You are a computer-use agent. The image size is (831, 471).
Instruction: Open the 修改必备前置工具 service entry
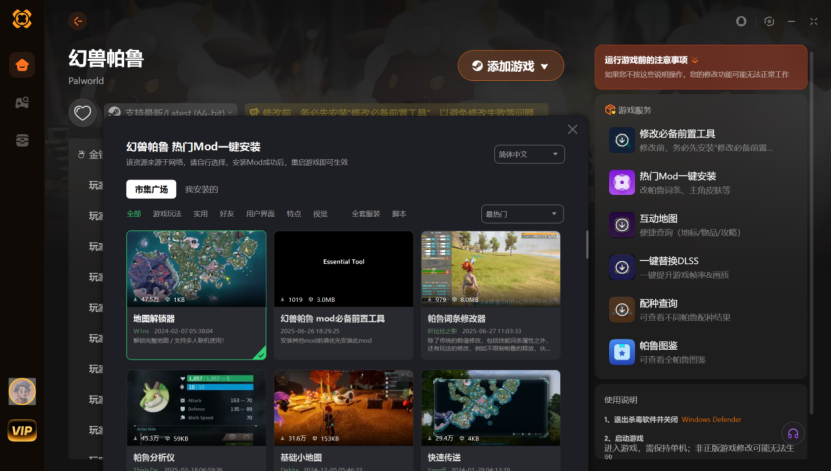pos(701,140)
